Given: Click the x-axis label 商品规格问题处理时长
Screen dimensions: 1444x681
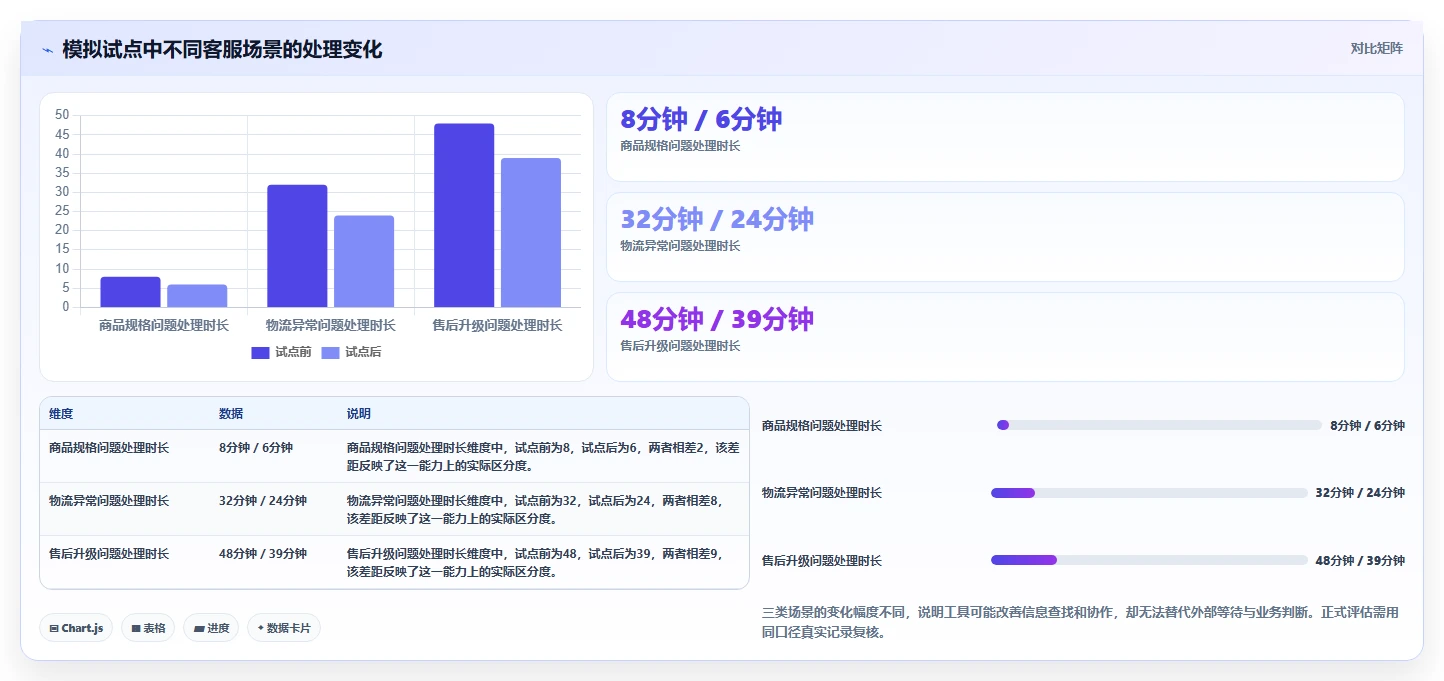Looking at the screenshot, I should click(164, 326).
